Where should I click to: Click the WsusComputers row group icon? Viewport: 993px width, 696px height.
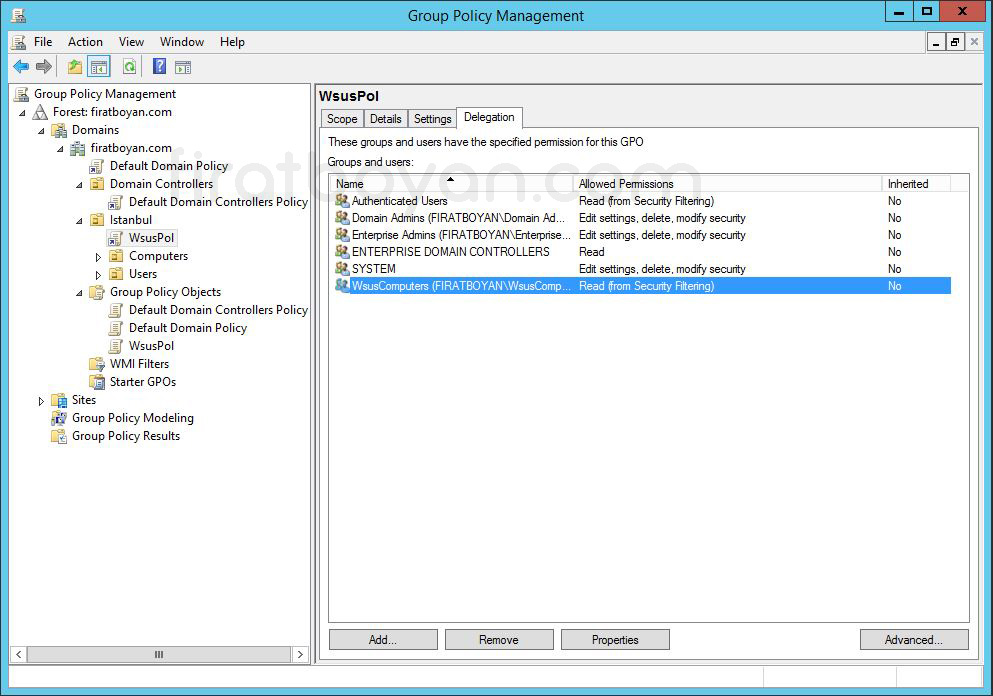(x=343, y=286)
